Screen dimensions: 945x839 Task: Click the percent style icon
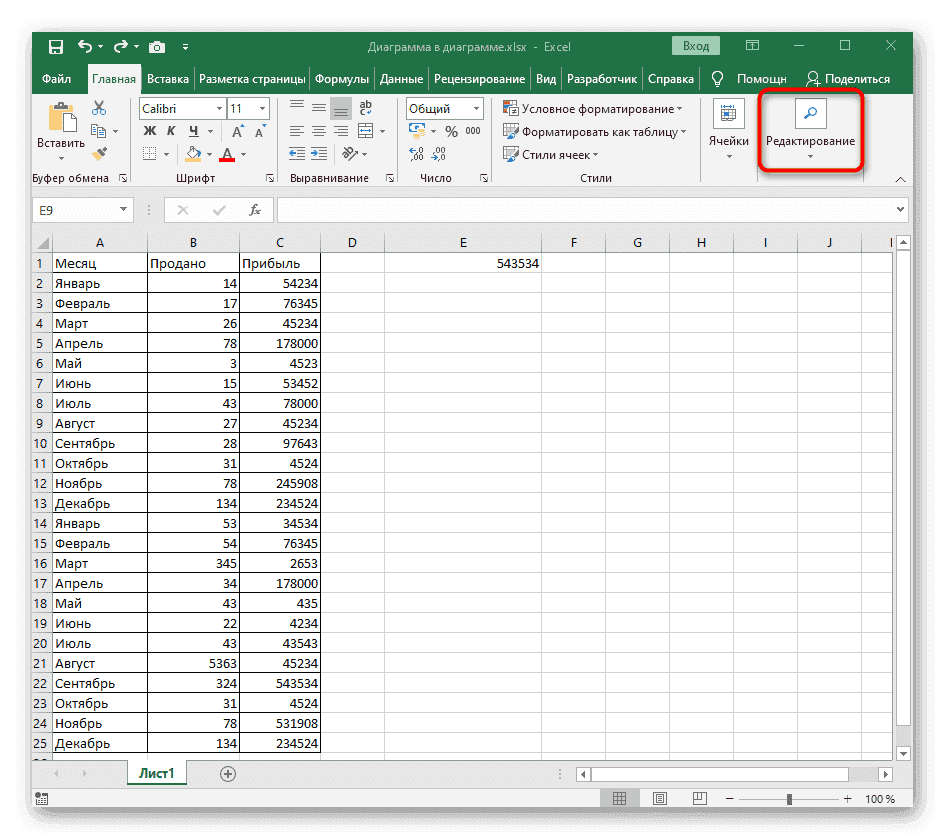coord(451,131)
